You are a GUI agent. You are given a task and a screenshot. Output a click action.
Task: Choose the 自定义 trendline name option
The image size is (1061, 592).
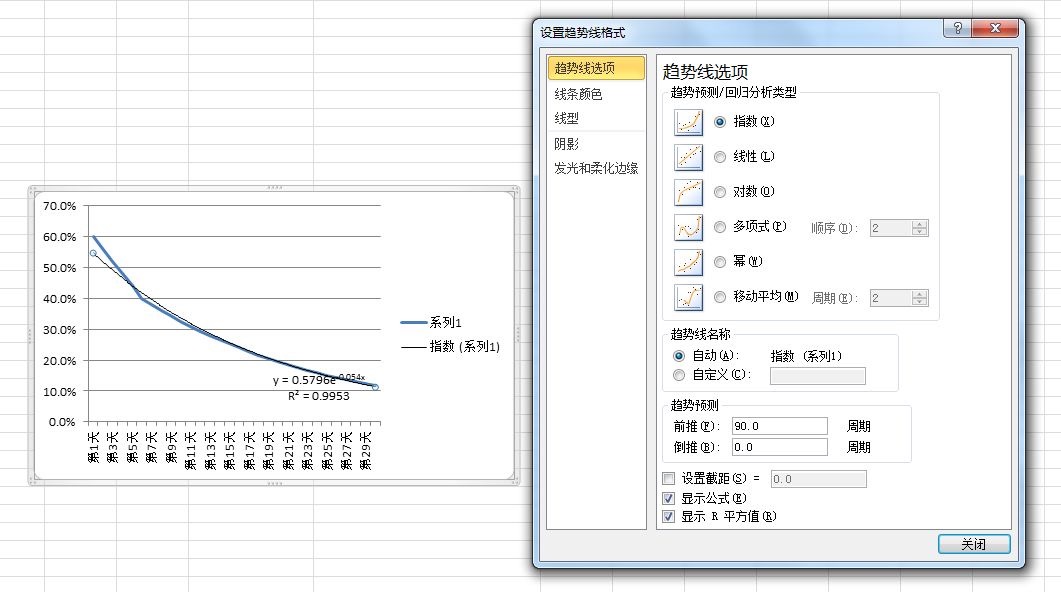coord(680,375)
